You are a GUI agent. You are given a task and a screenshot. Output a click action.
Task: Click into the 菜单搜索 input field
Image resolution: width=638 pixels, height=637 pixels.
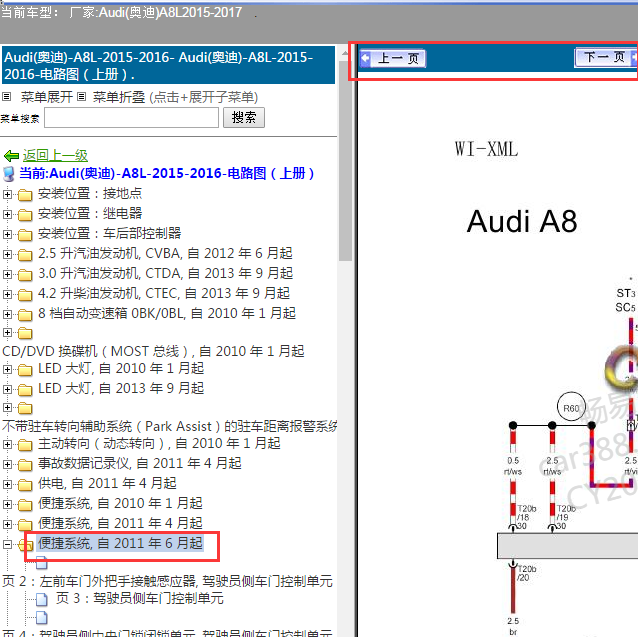(131, 118)
